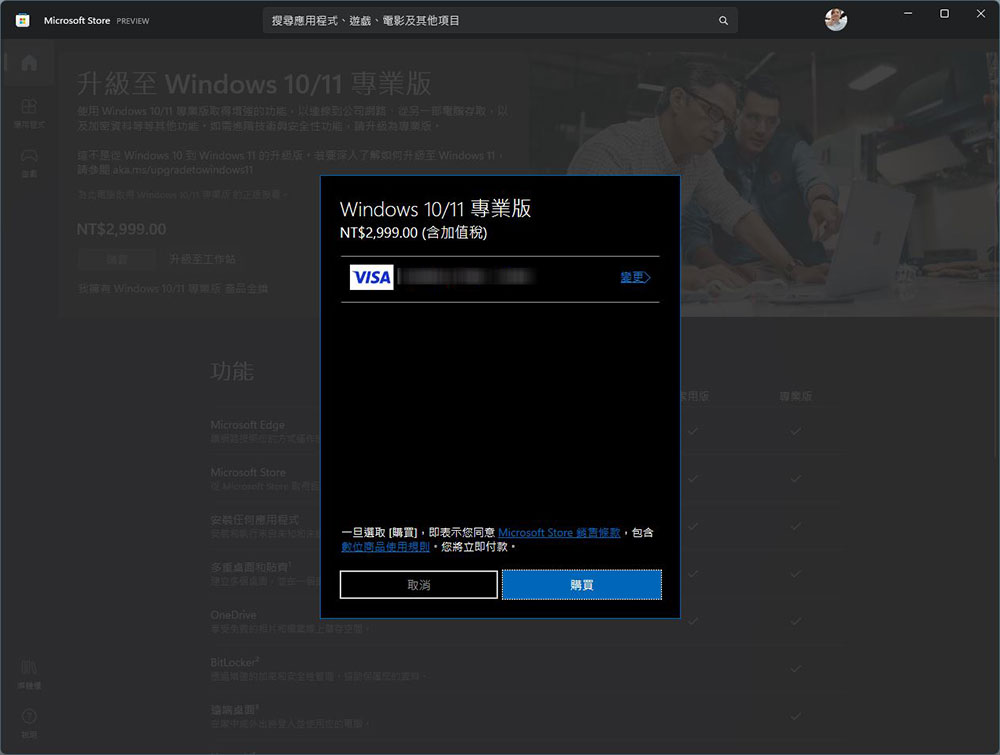Minimize the Microsoft Store window
The image size is (1000, 755).
pos(908,13)
